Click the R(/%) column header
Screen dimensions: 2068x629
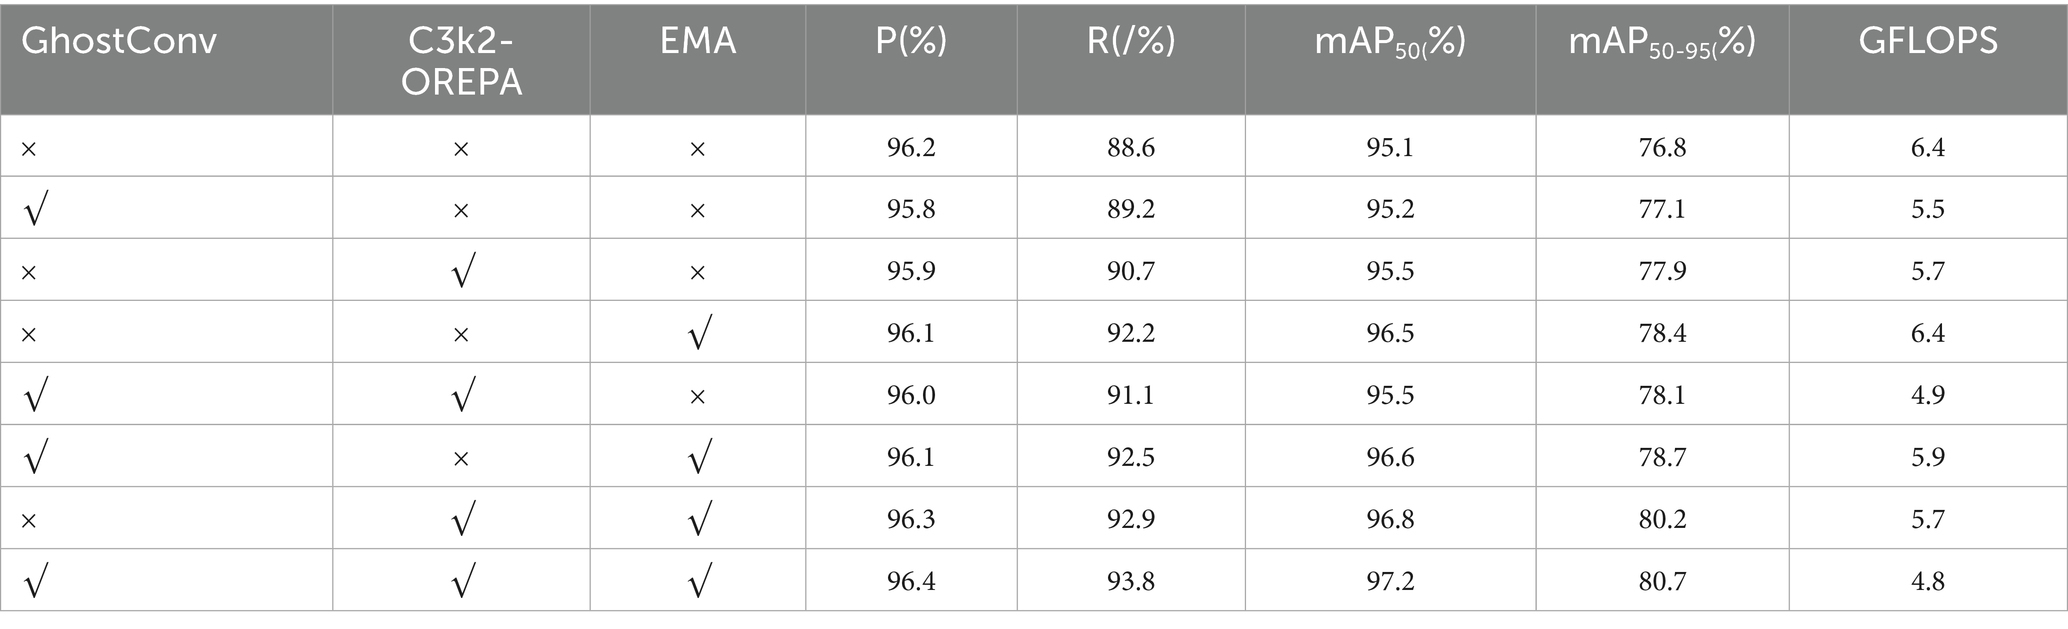tap(1131, 42)
